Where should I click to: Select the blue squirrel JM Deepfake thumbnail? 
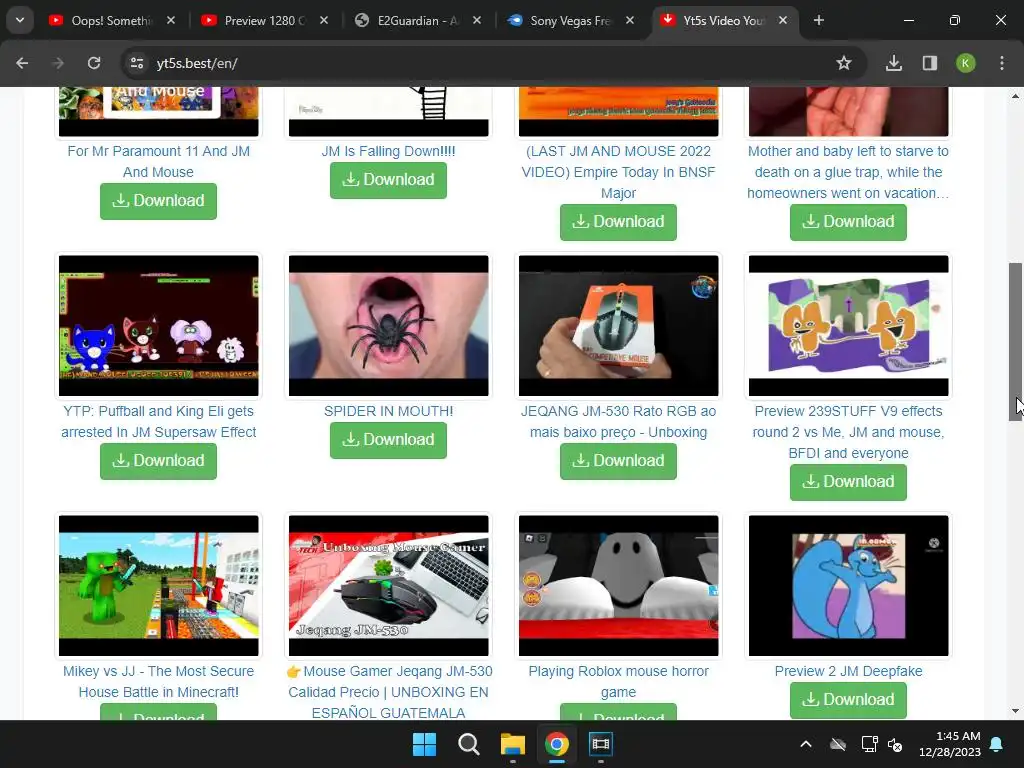pos(848,585)
